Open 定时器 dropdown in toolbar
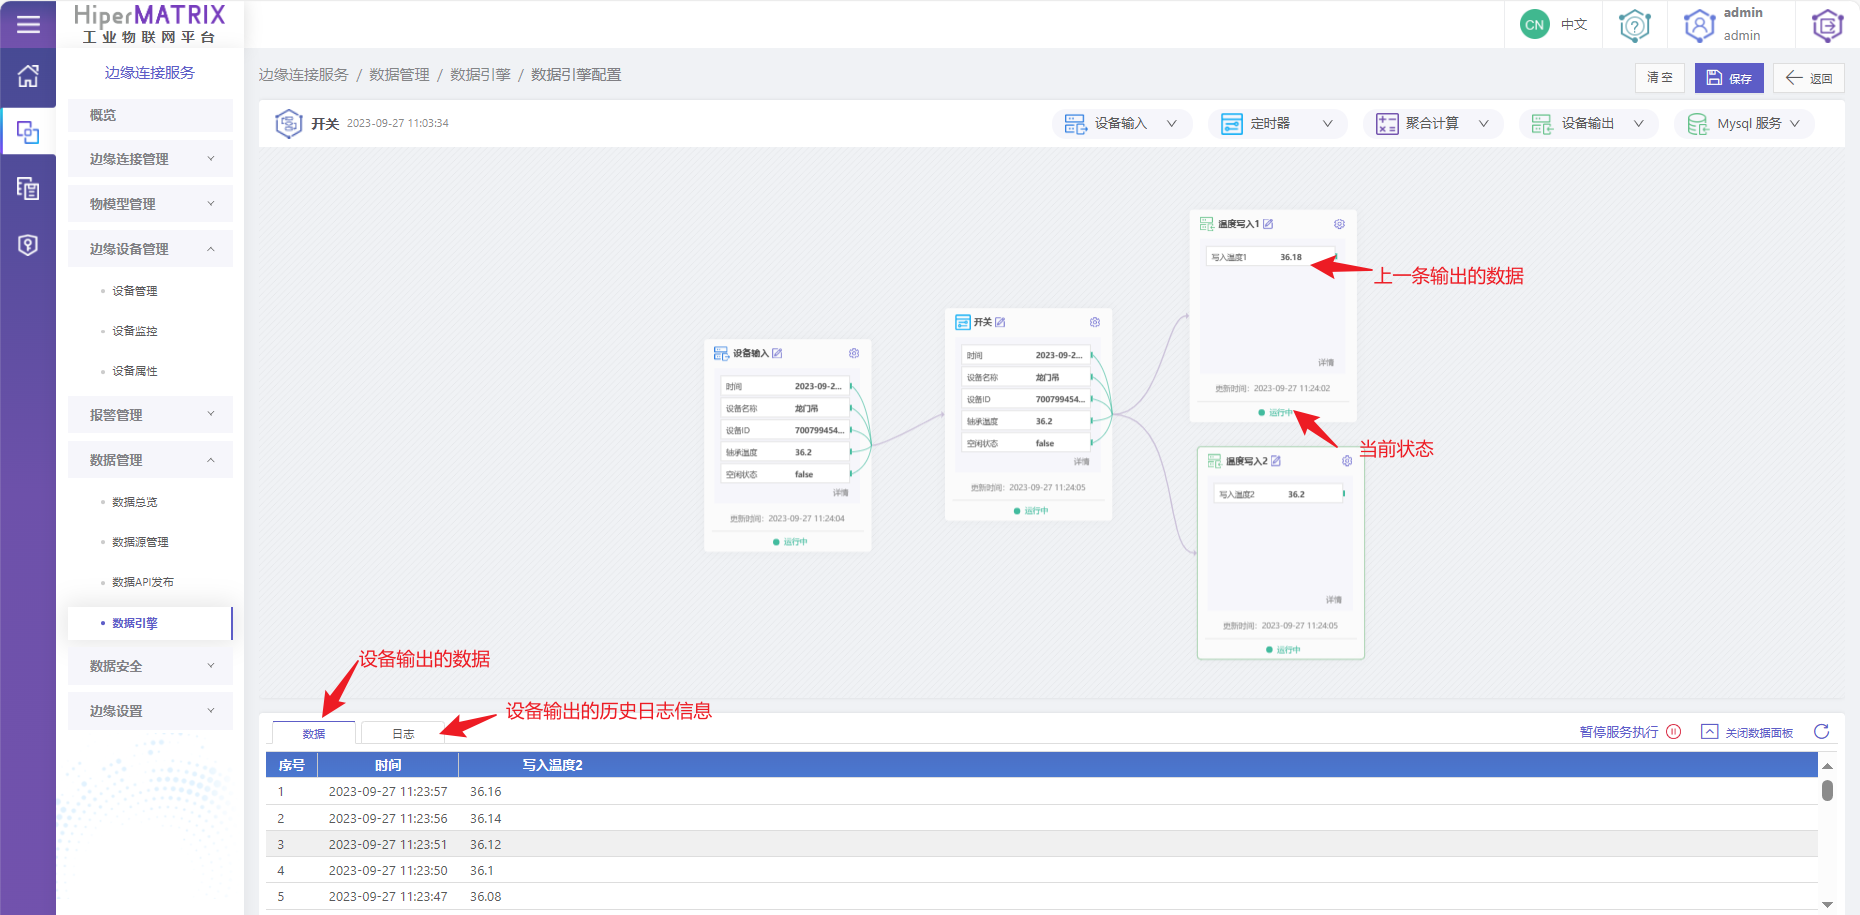 (1277, 123)
